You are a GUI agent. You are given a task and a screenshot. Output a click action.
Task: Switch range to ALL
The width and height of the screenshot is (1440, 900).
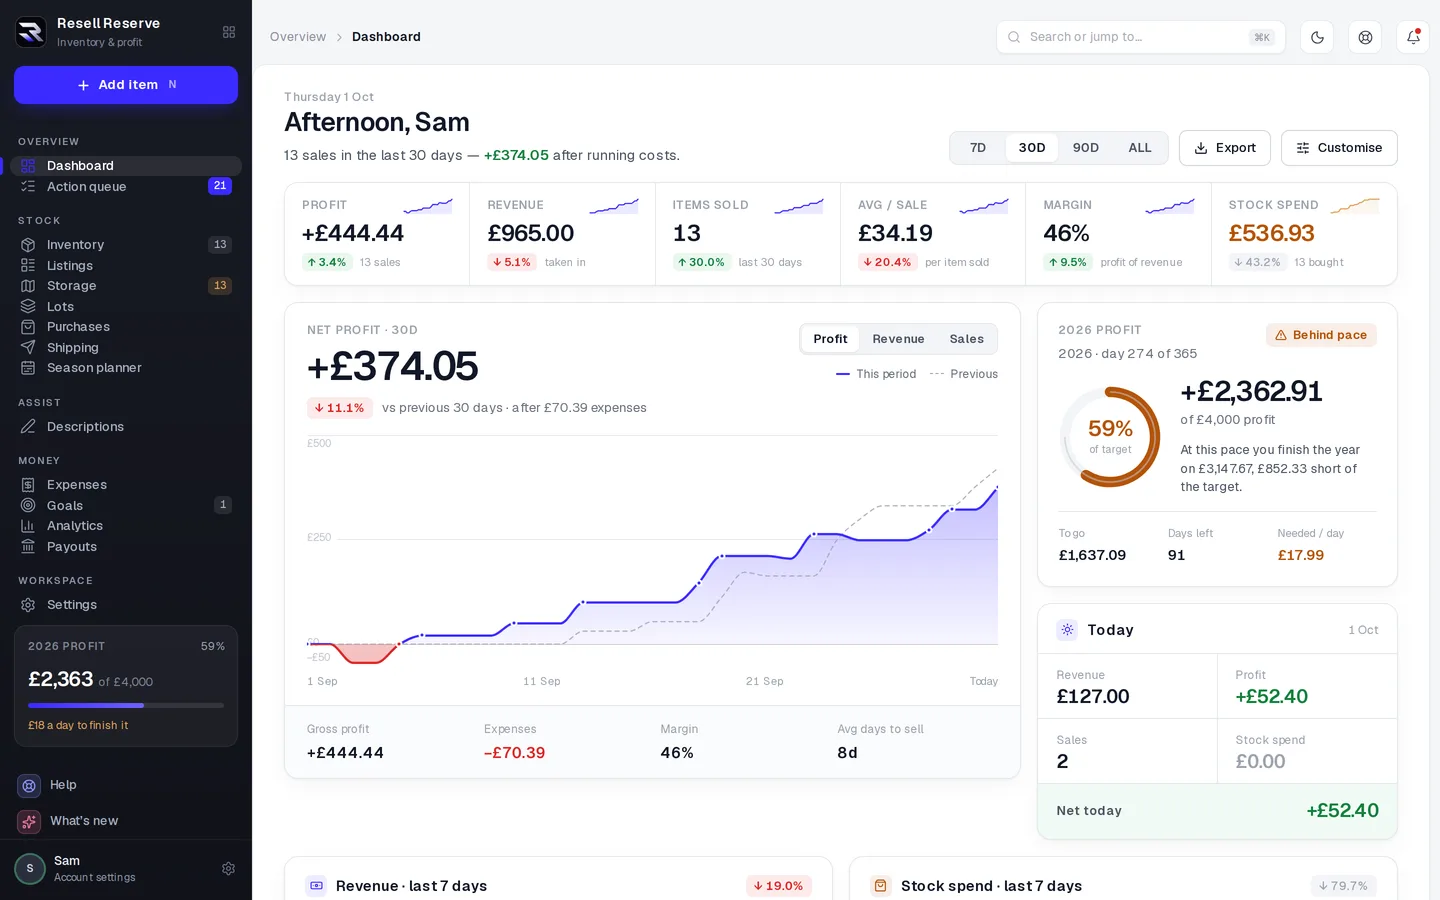(1140, 148)
